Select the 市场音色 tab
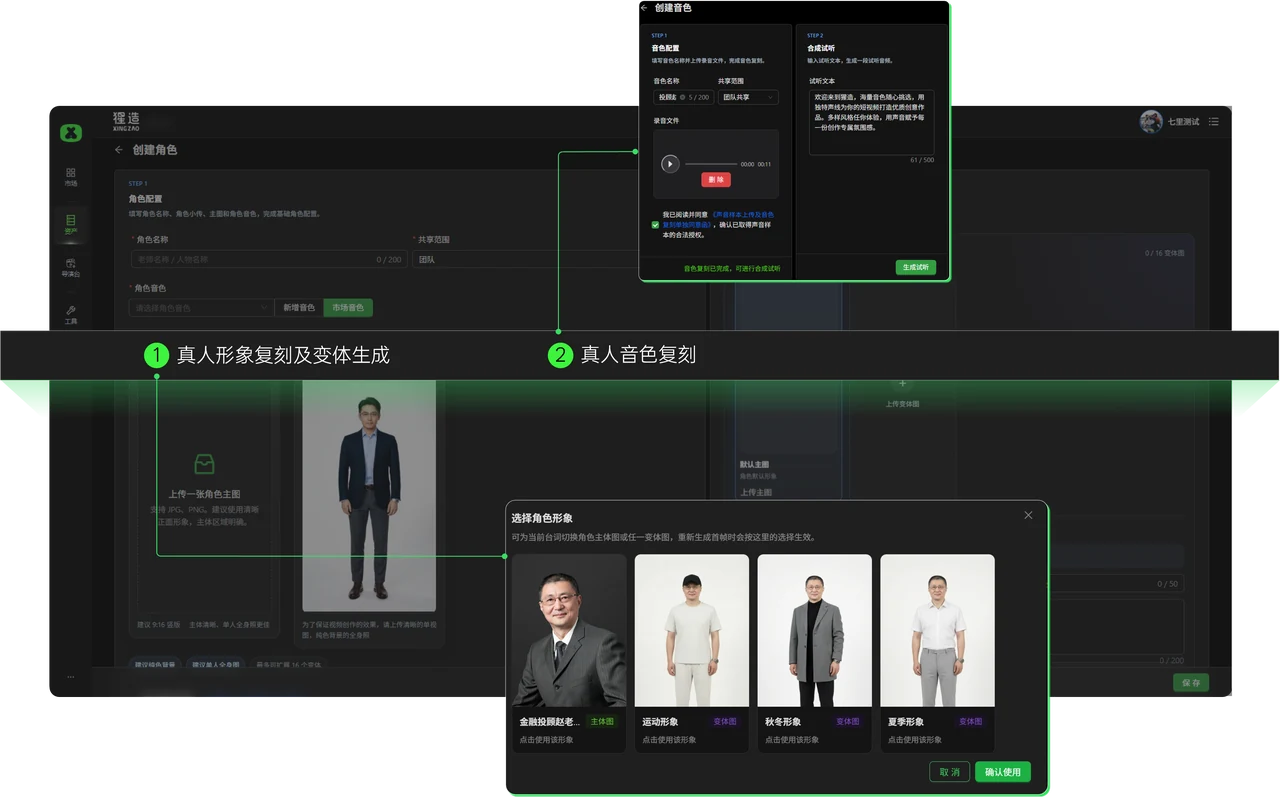 click(x=348, y=308)
